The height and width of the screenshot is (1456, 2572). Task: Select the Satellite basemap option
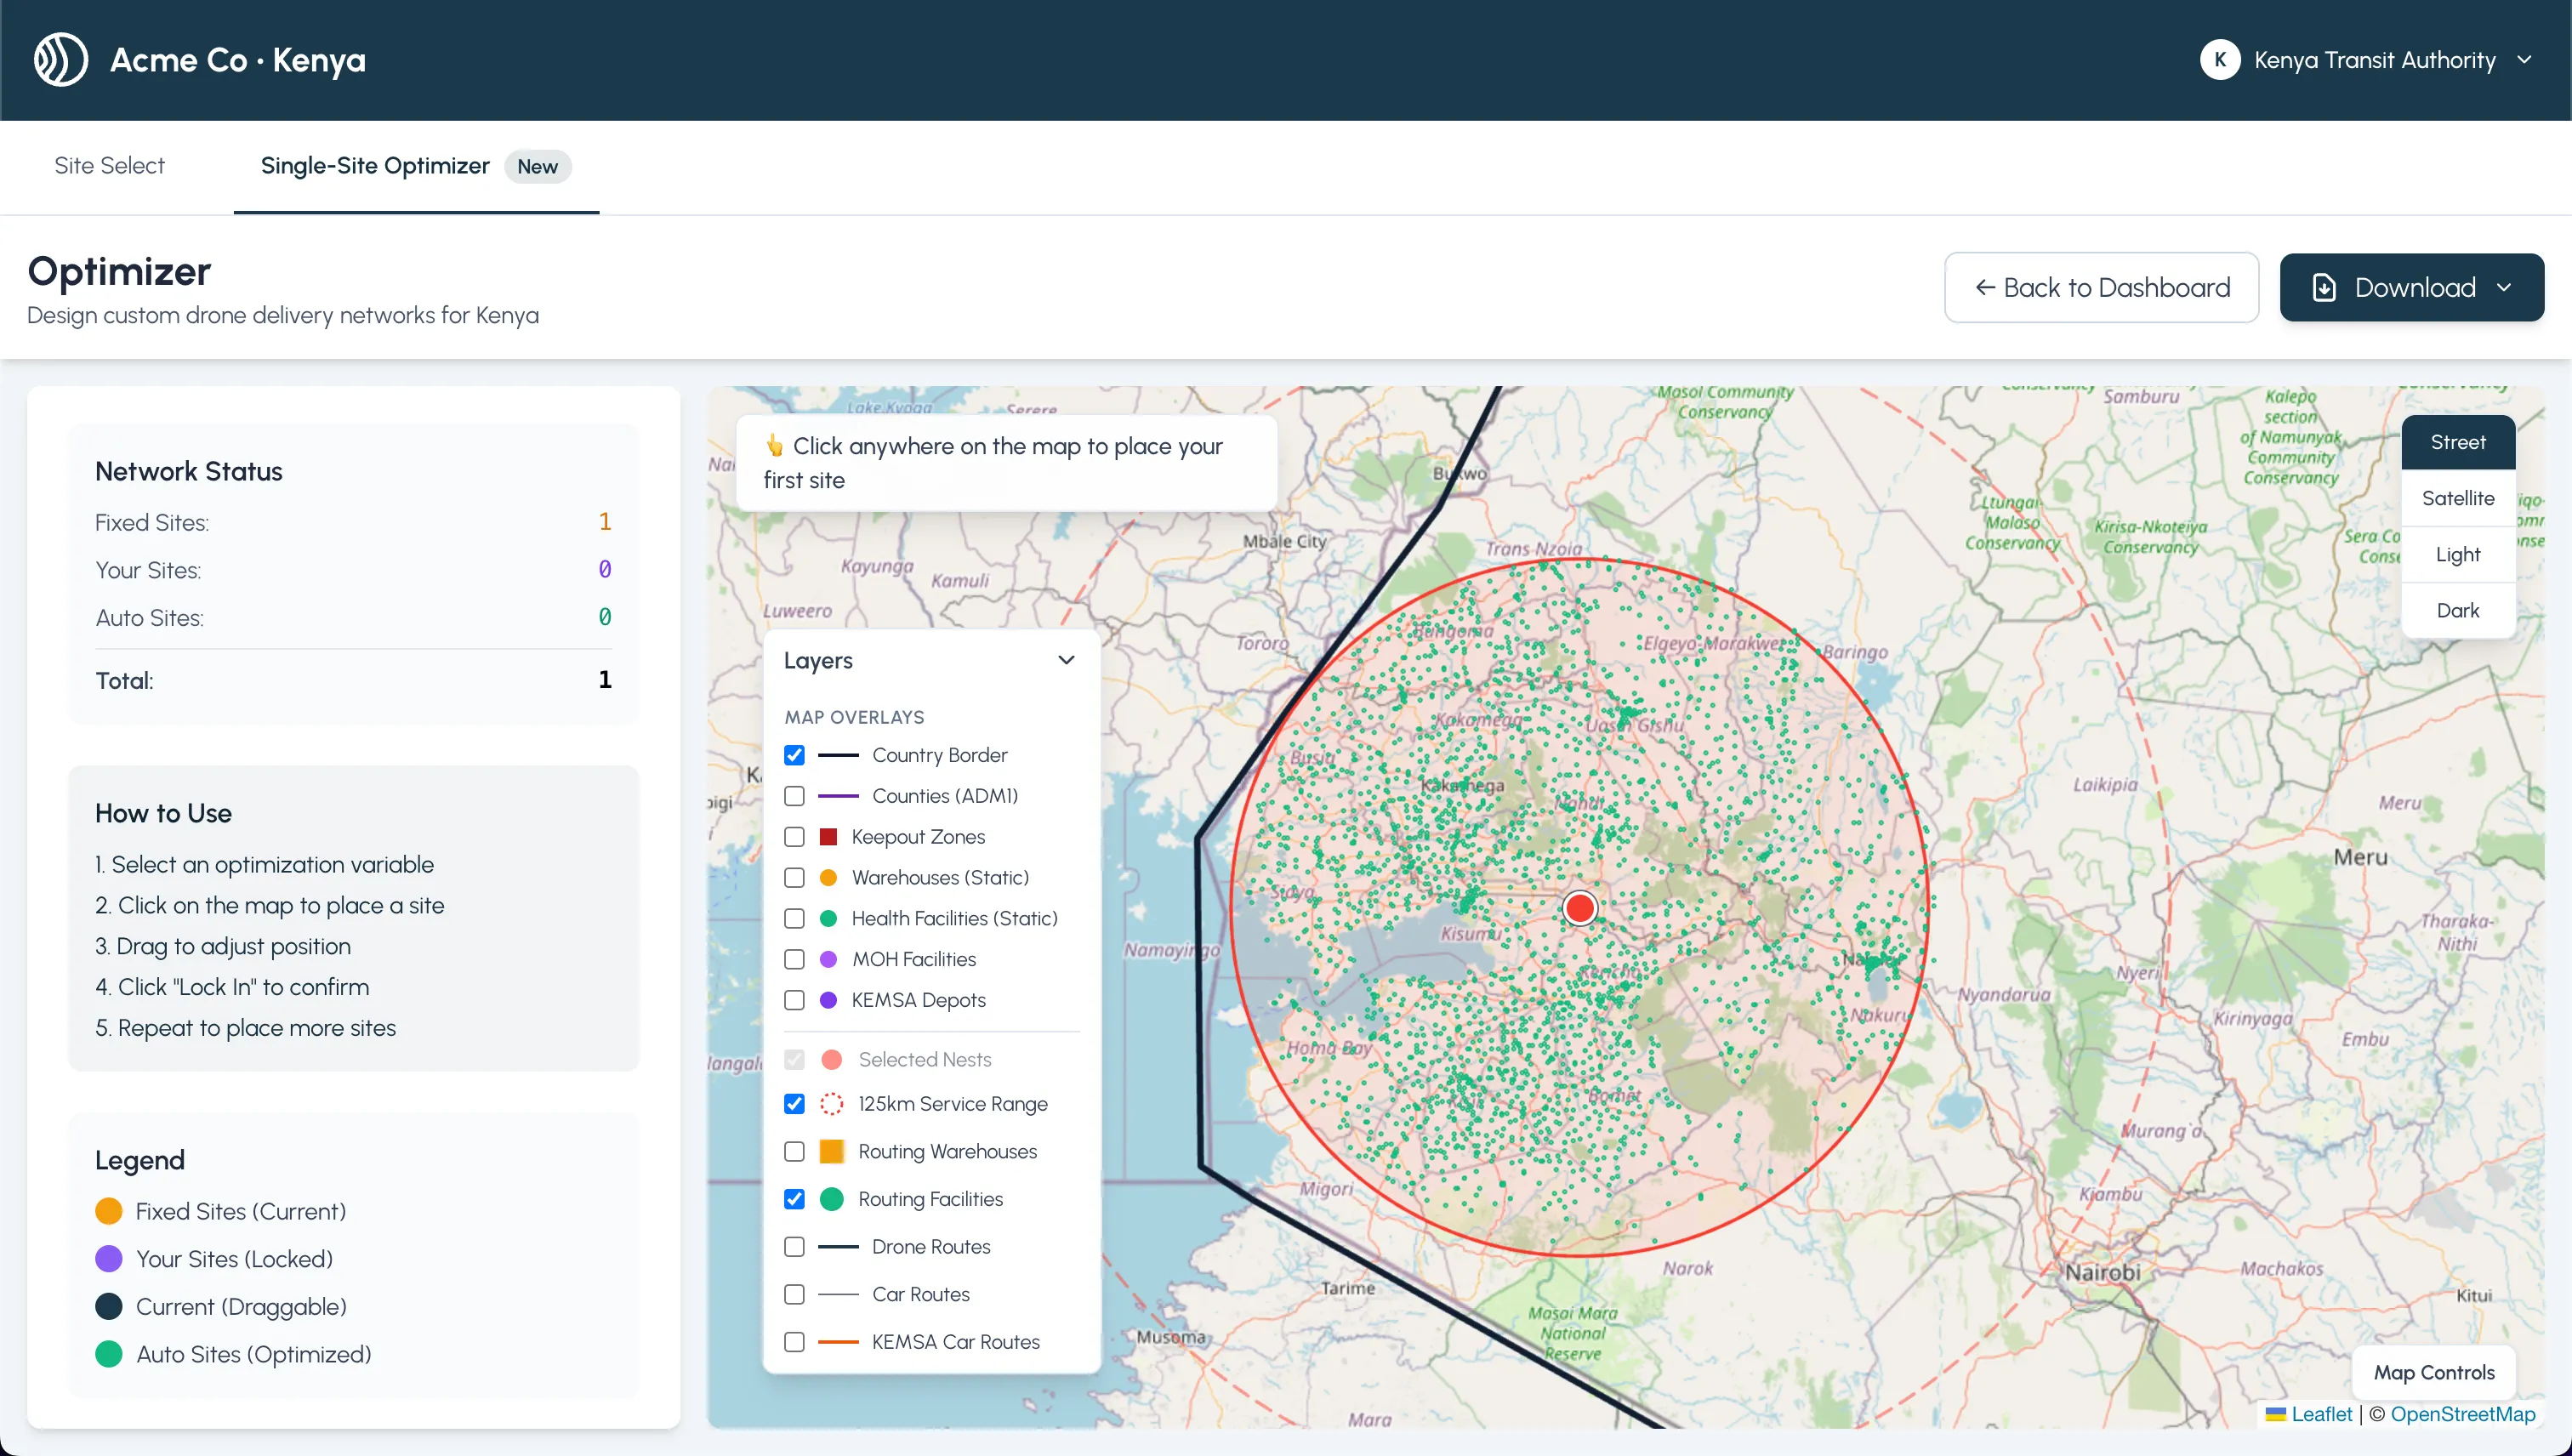click(x=2457, y=498)
